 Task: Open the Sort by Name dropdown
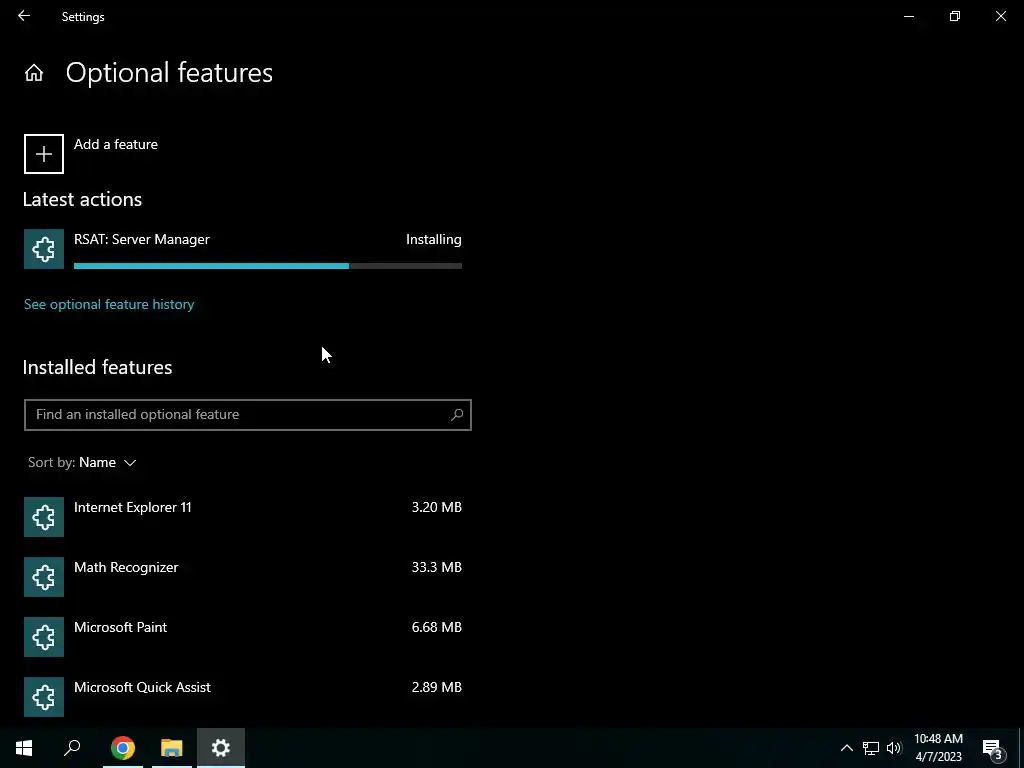point(82,462)
